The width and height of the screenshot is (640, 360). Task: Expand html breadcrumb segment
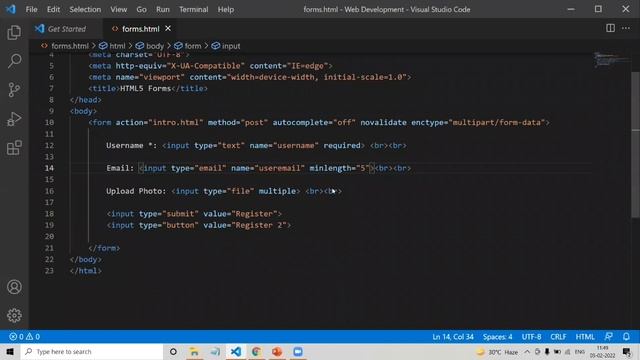pyautogui.click(x=113, y=46)
